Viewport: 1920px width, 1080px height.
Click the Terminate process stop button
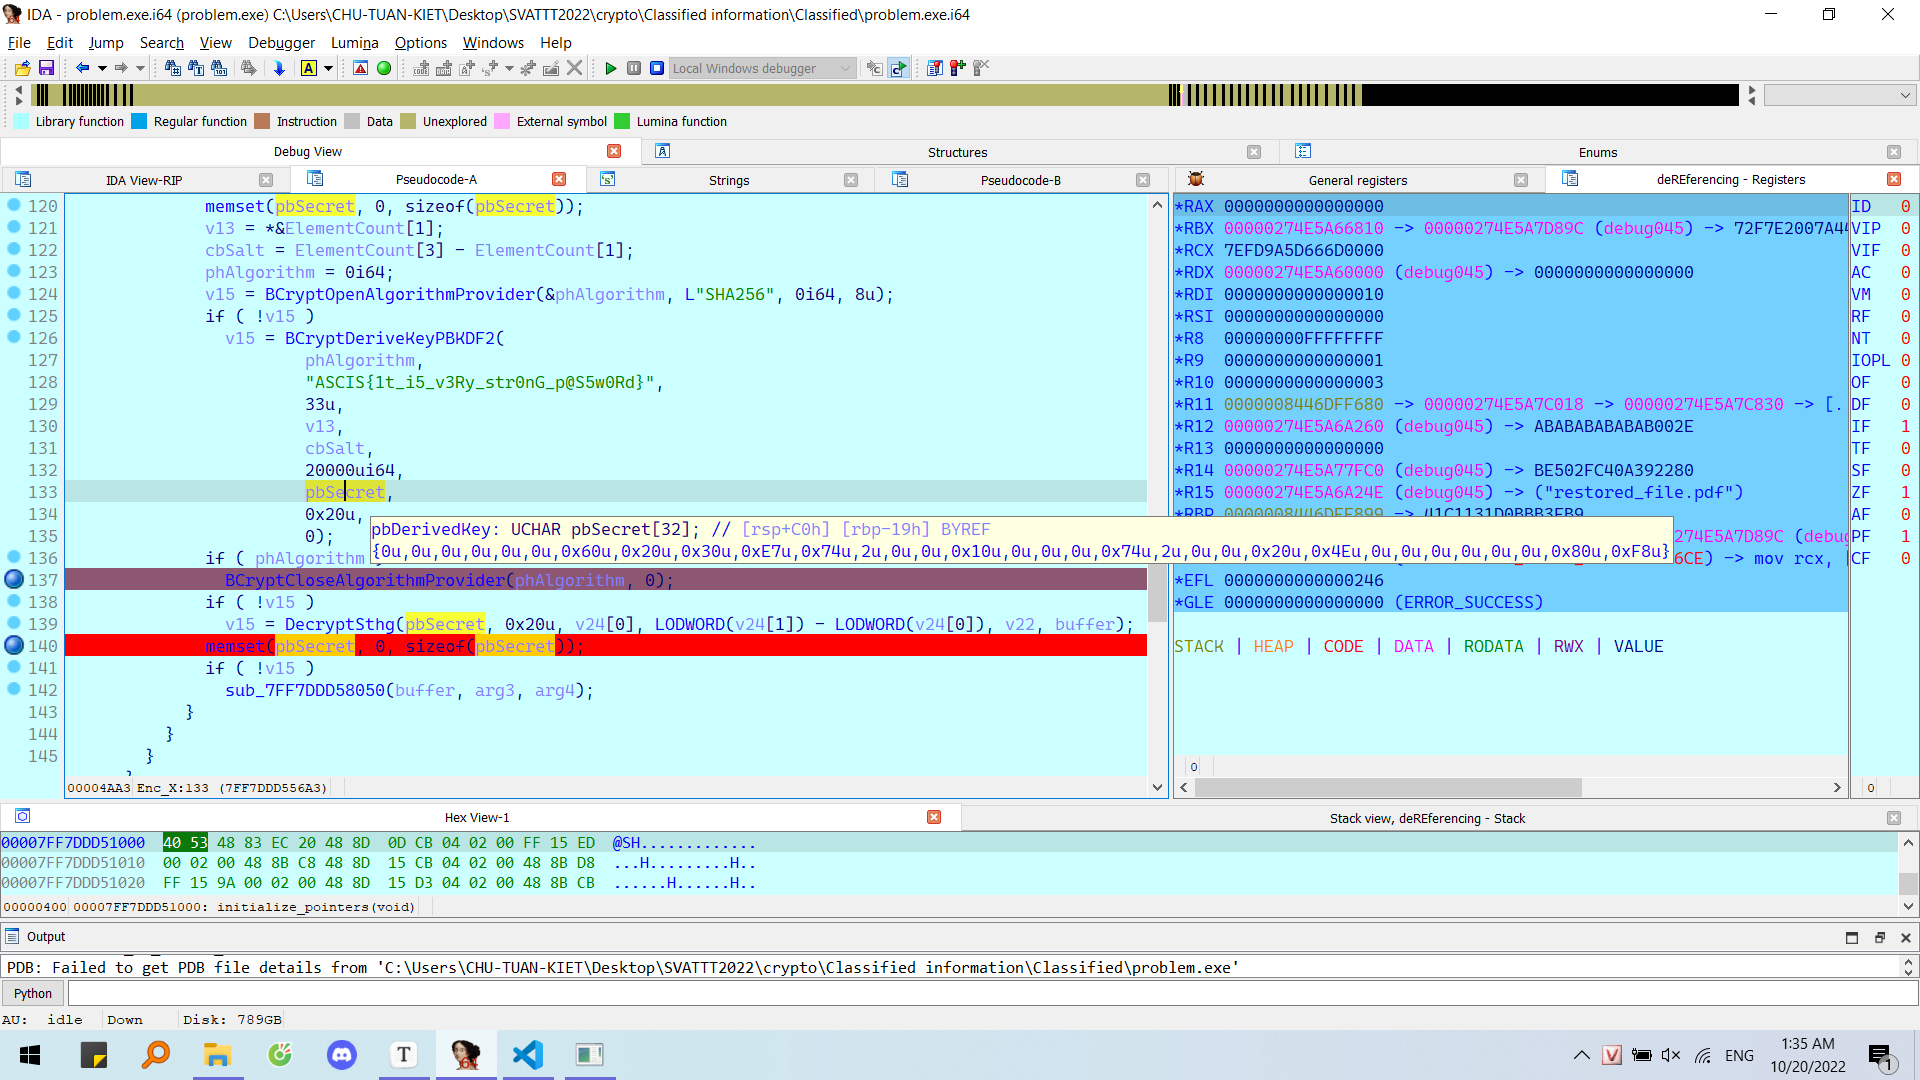(657, 68)
